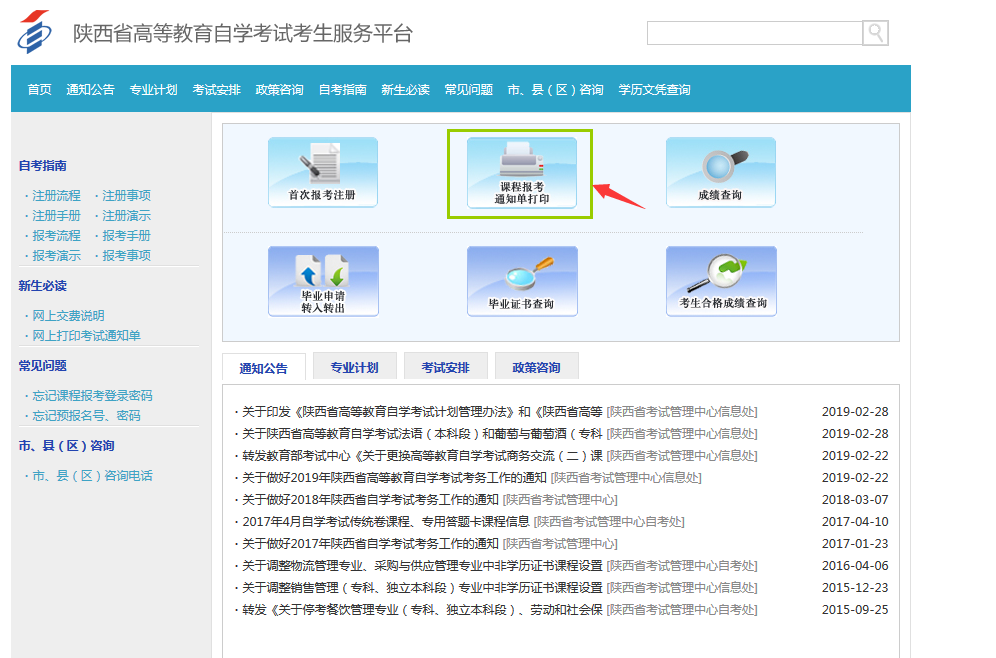Click the search magnifier button
Viewport: 996px width, 658px height.
(x=875, y=33)
